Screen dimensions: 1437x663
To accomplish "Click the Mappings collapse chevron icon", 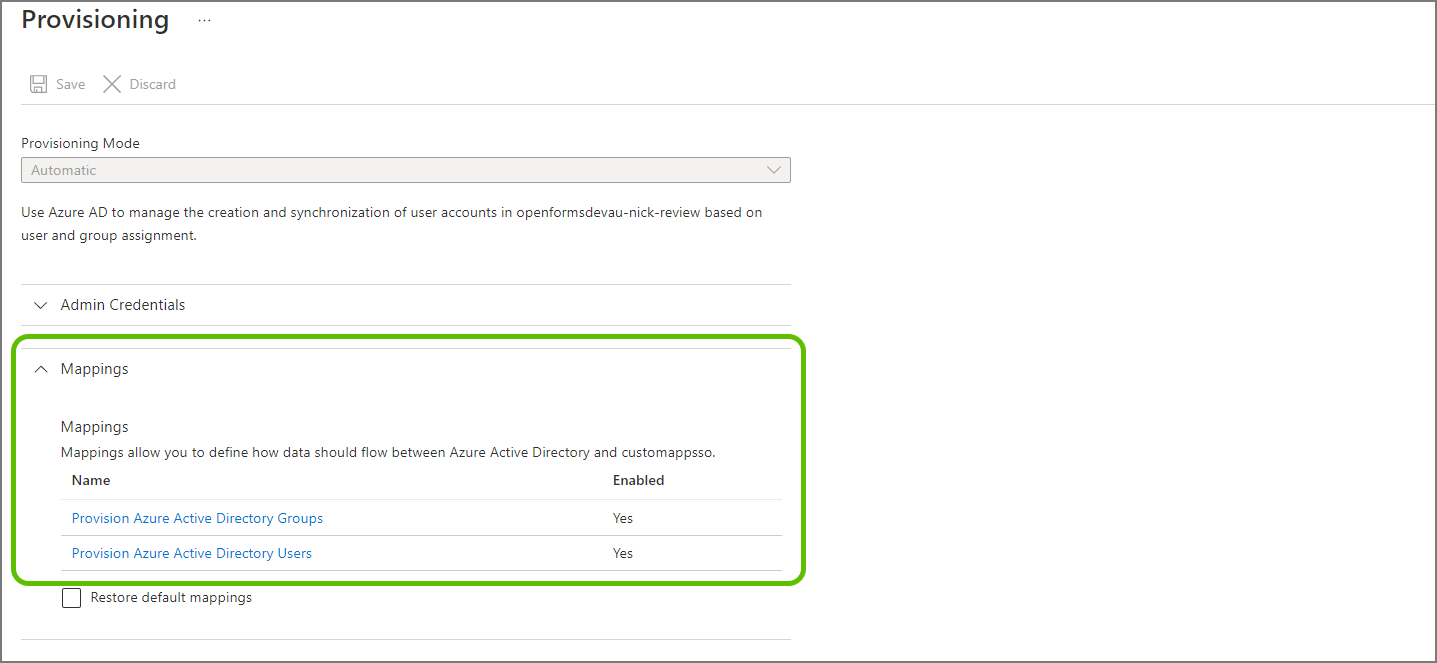I will coord(41,369).
